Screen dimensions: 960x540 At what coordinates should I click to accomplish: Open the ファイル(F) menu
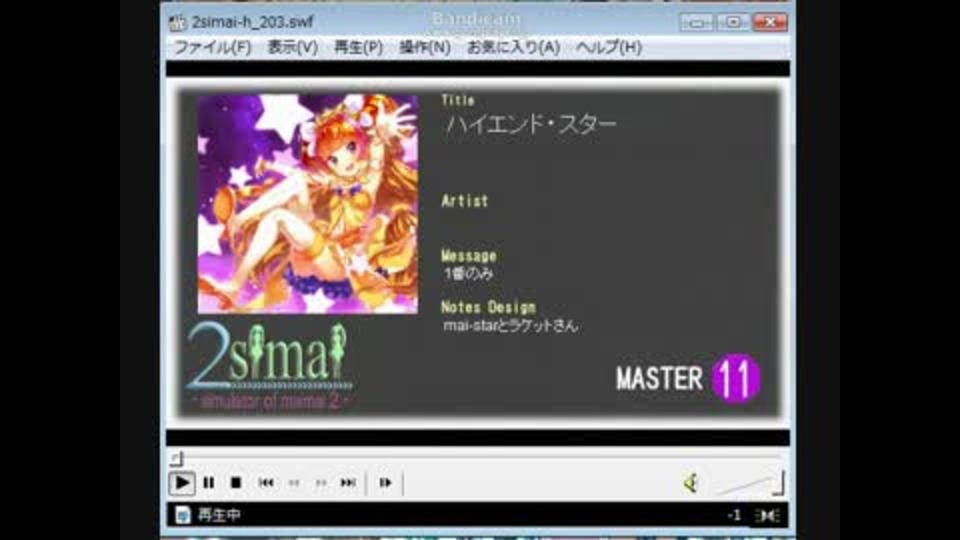(x=212, y=47)
